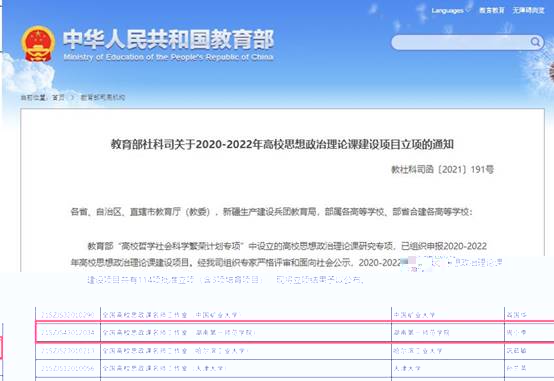The image size is (554, 381).
Task: Click the English subtitle Ministry of Education
Action: pos(168,57)
